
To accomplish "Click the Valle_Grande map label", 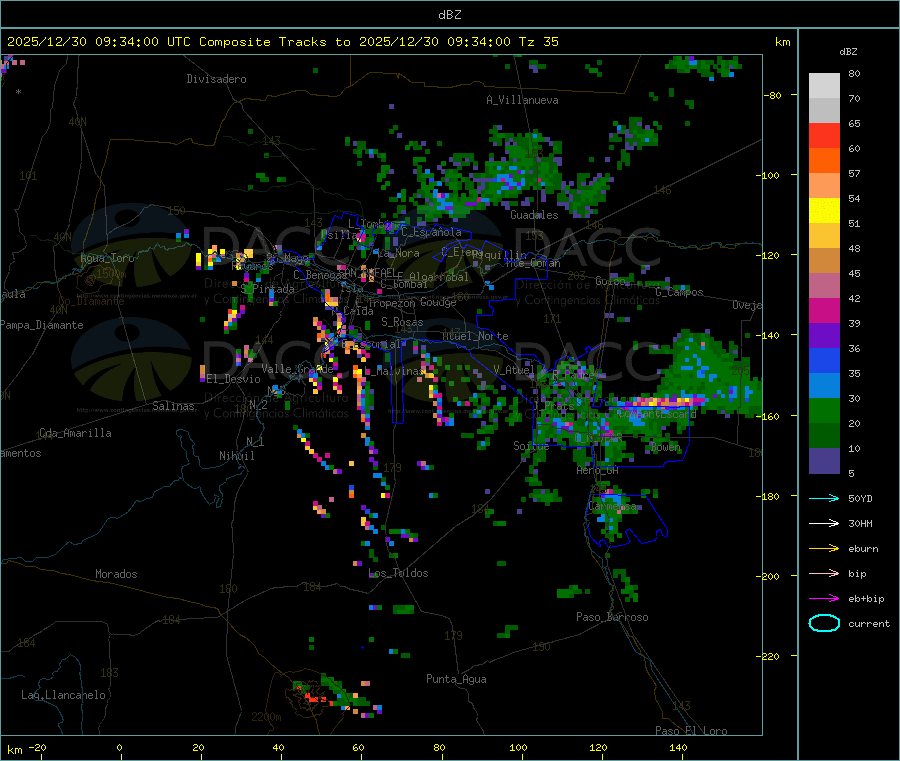I will pos(297,369).
